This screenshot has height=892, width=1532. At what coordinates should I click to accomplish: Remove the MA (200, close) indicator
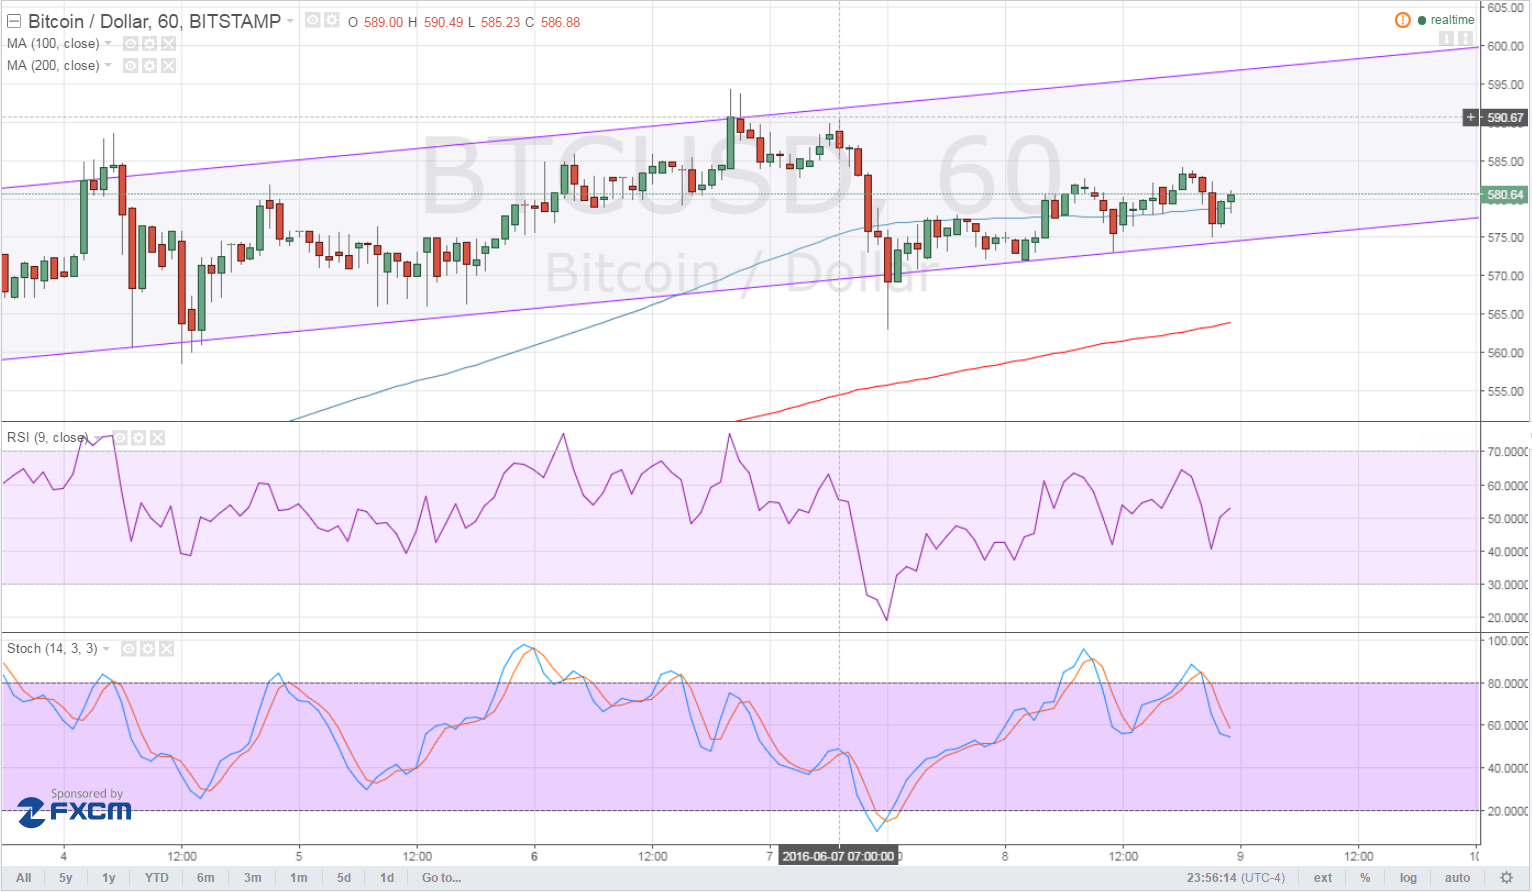tap(169, 66)
